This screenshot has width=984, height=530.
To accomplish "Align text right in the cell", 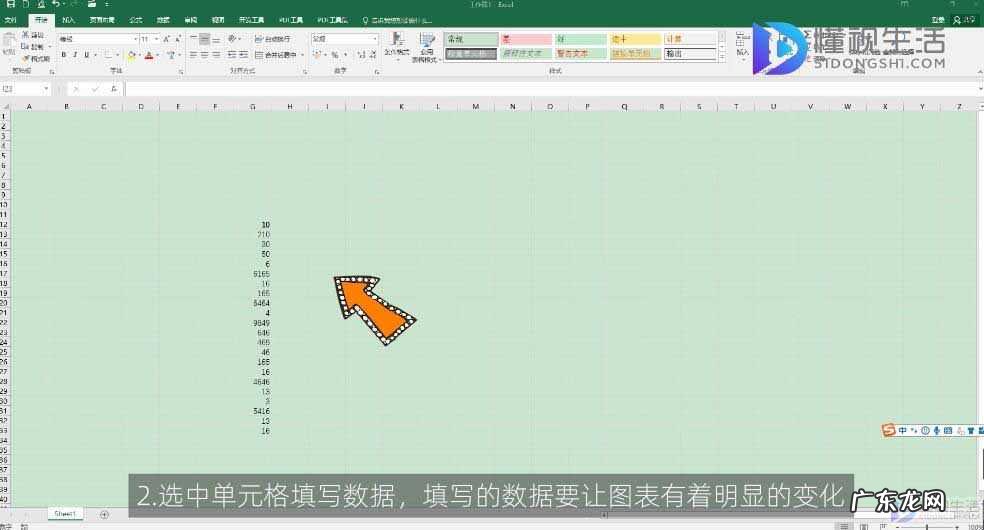I will (x=216, y=55).
